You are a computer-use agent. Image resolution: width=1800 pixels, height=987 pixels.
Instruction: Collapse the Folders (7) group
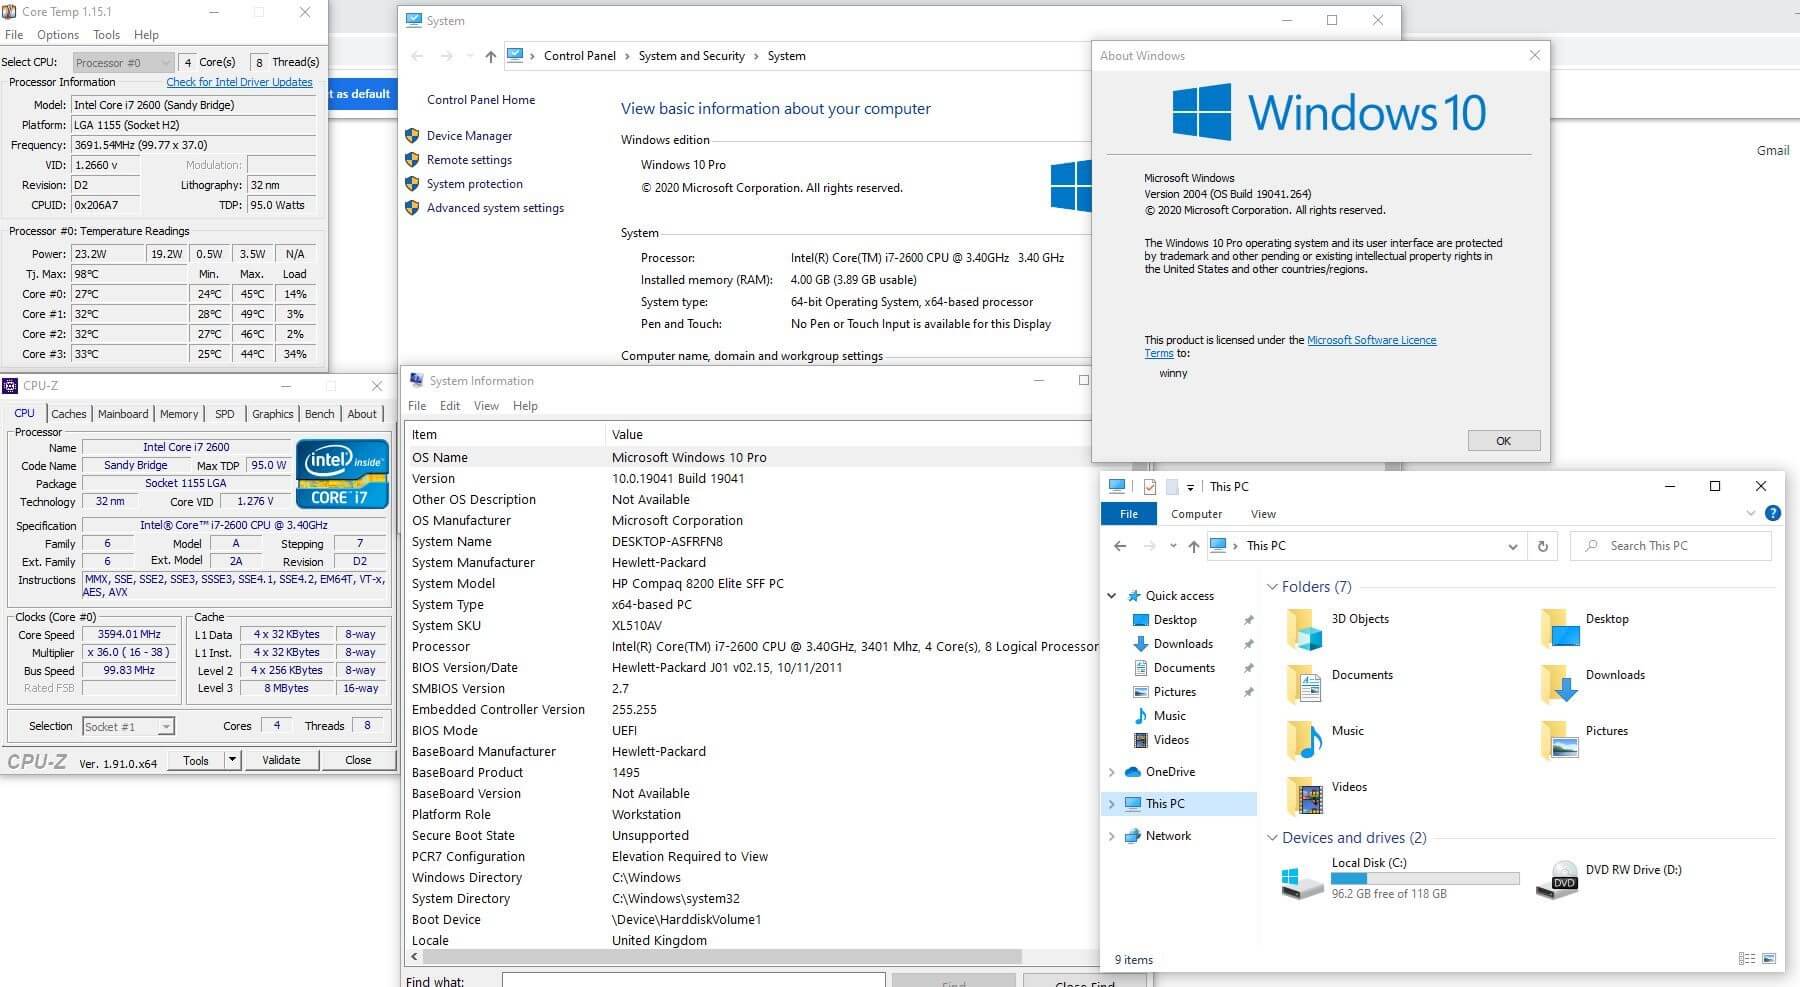click(x=1272, y=587)
